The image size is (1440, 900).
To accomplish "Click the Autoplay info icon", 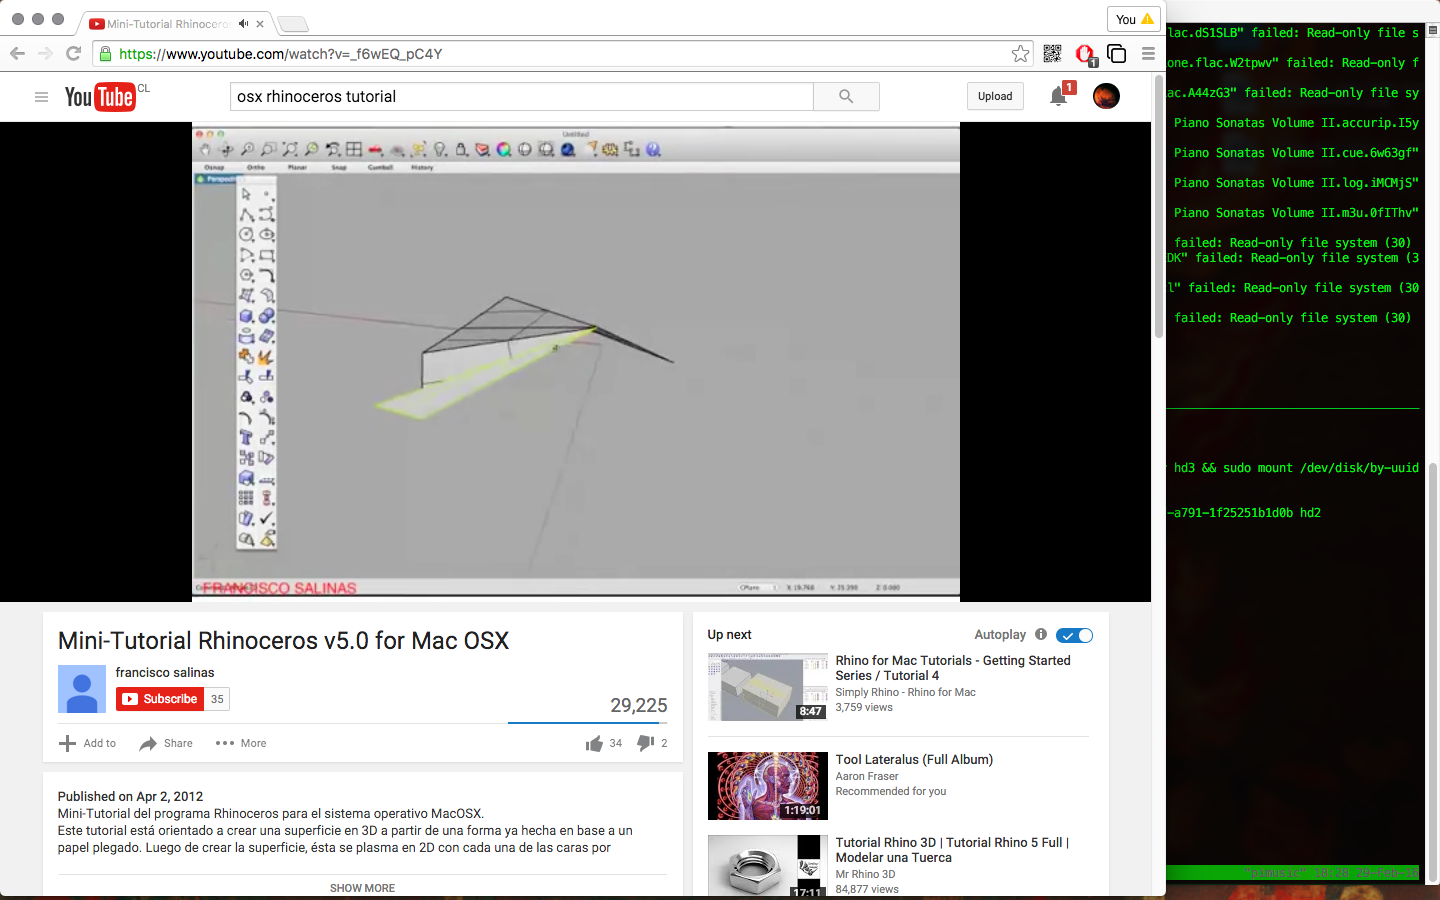I will pyautogui.click(x=1041, y=634).
